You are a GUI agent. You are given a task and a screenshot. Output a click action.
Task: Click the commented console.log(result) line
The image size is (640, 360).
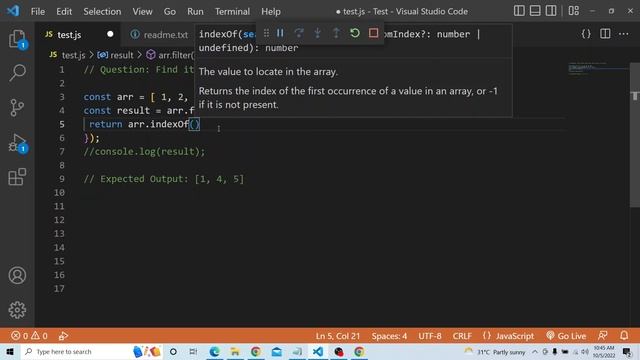point(144,151)
